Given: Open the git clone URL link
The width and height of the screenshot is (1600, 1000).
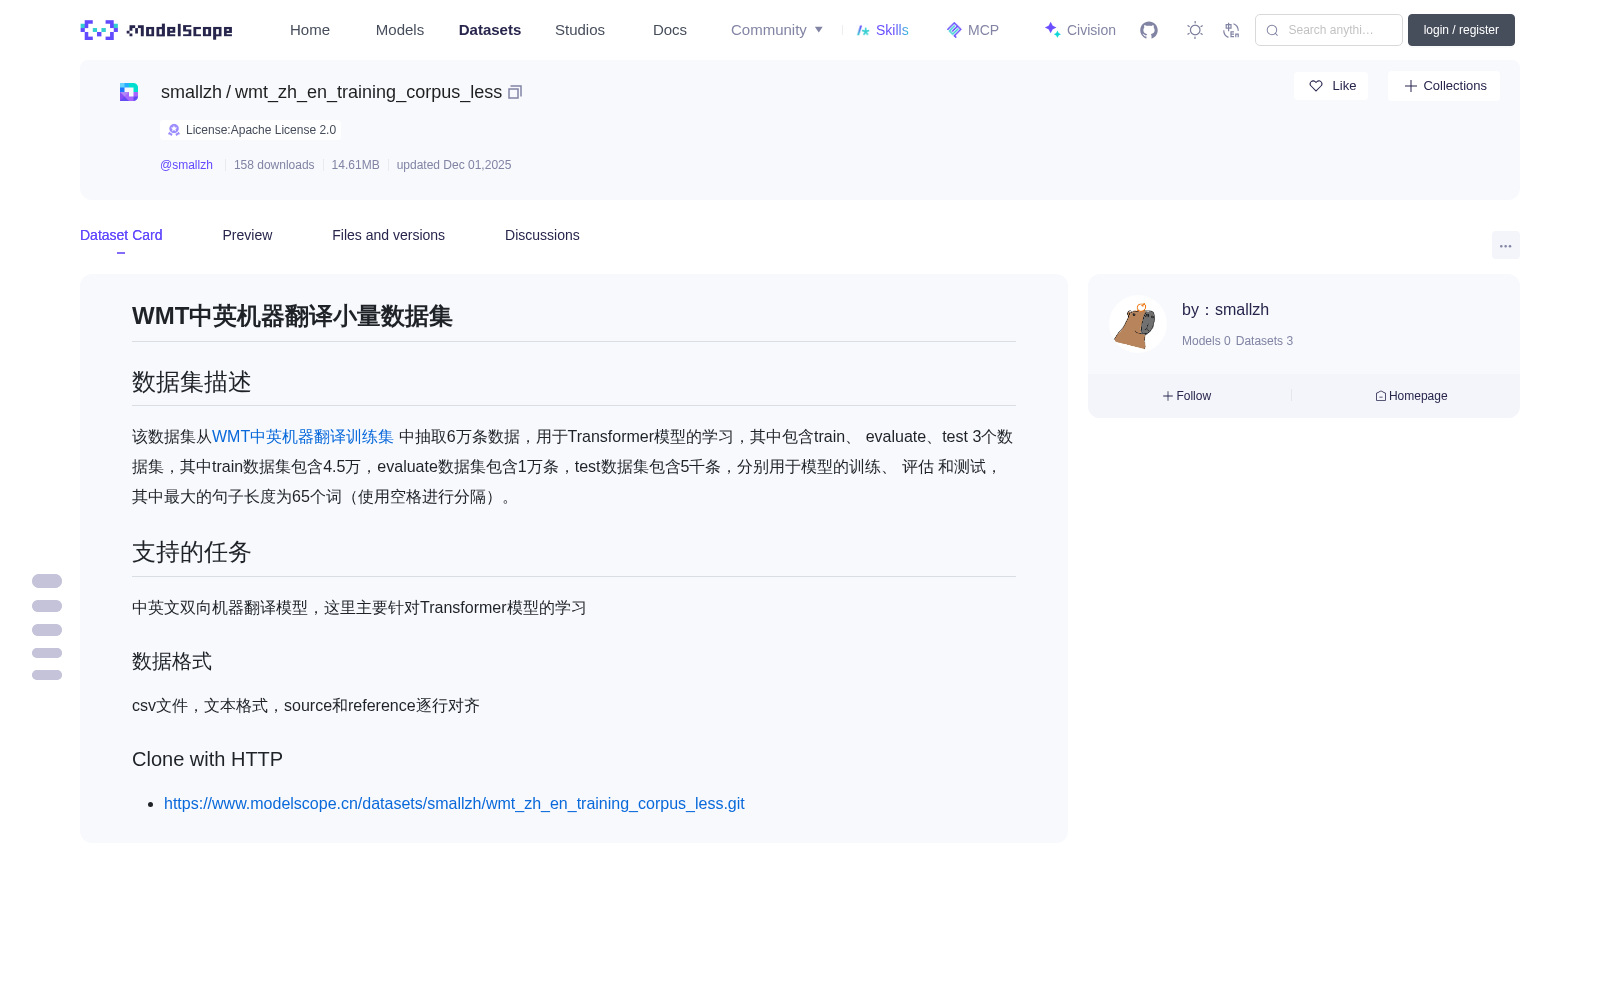Looking at the screenshot, I should (x=454, y=804).
